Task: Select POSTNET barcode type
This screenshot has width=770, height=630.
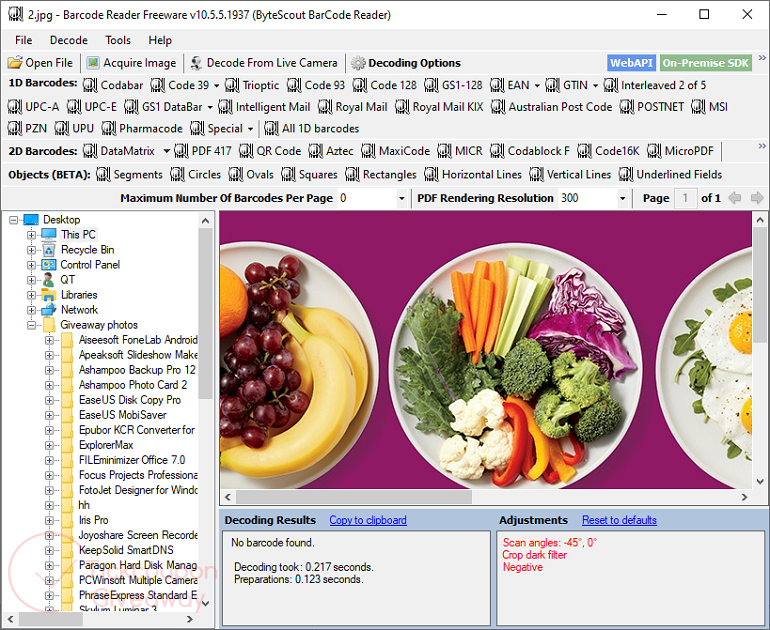Action: click(x=652, y=107)
